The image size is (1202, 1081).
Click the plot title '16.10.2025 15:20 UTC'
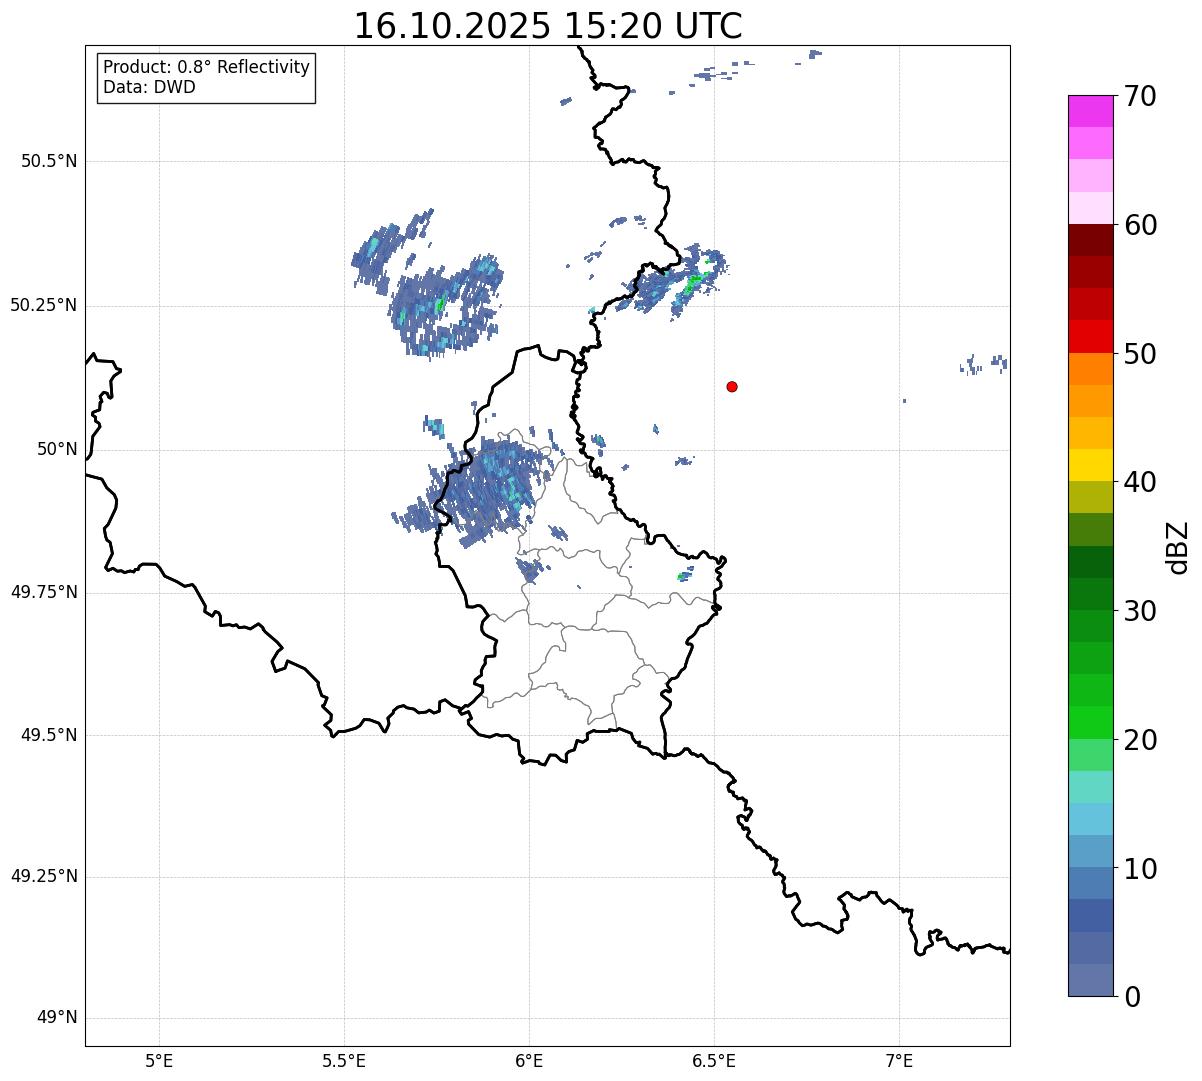point(548,26)
